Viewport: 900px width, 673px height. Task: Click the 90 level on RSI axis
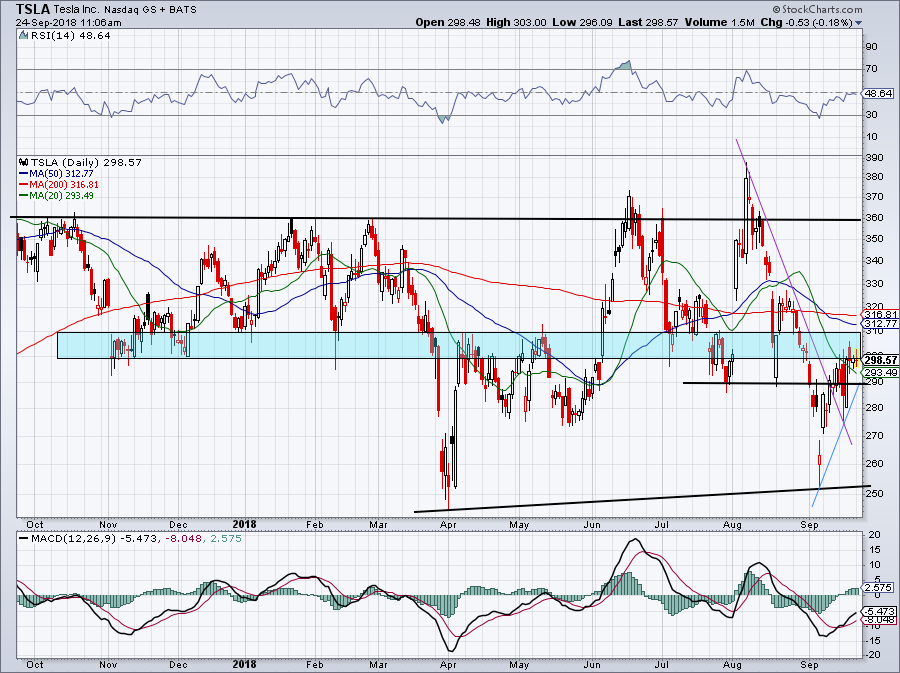click(x=871, y=46)
